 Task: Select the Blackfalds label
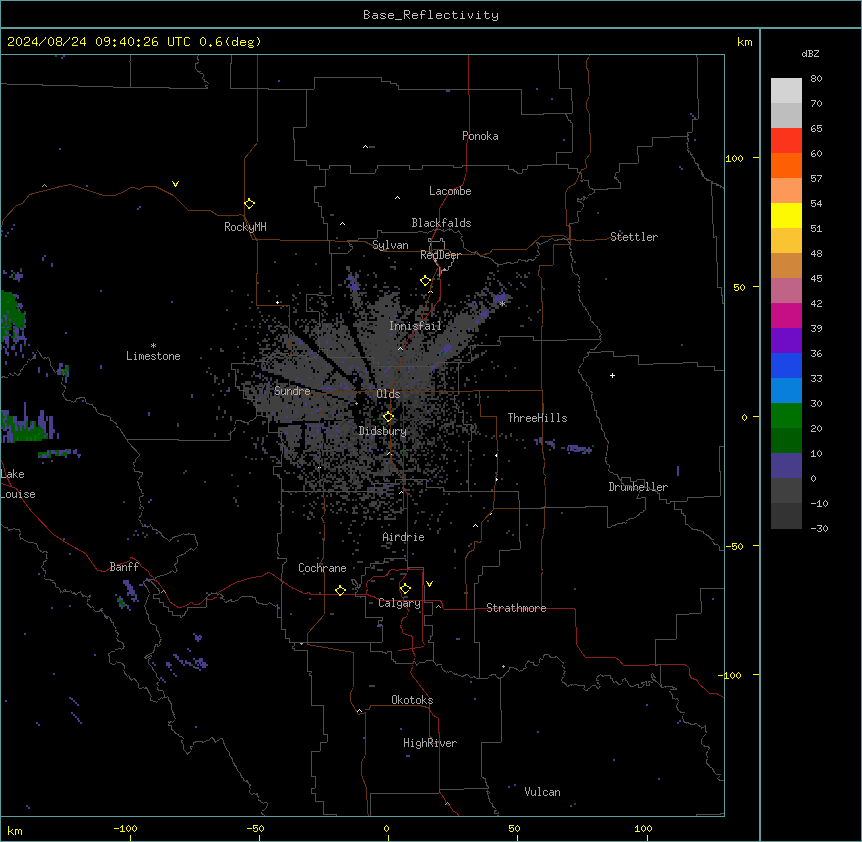point(441,223)
